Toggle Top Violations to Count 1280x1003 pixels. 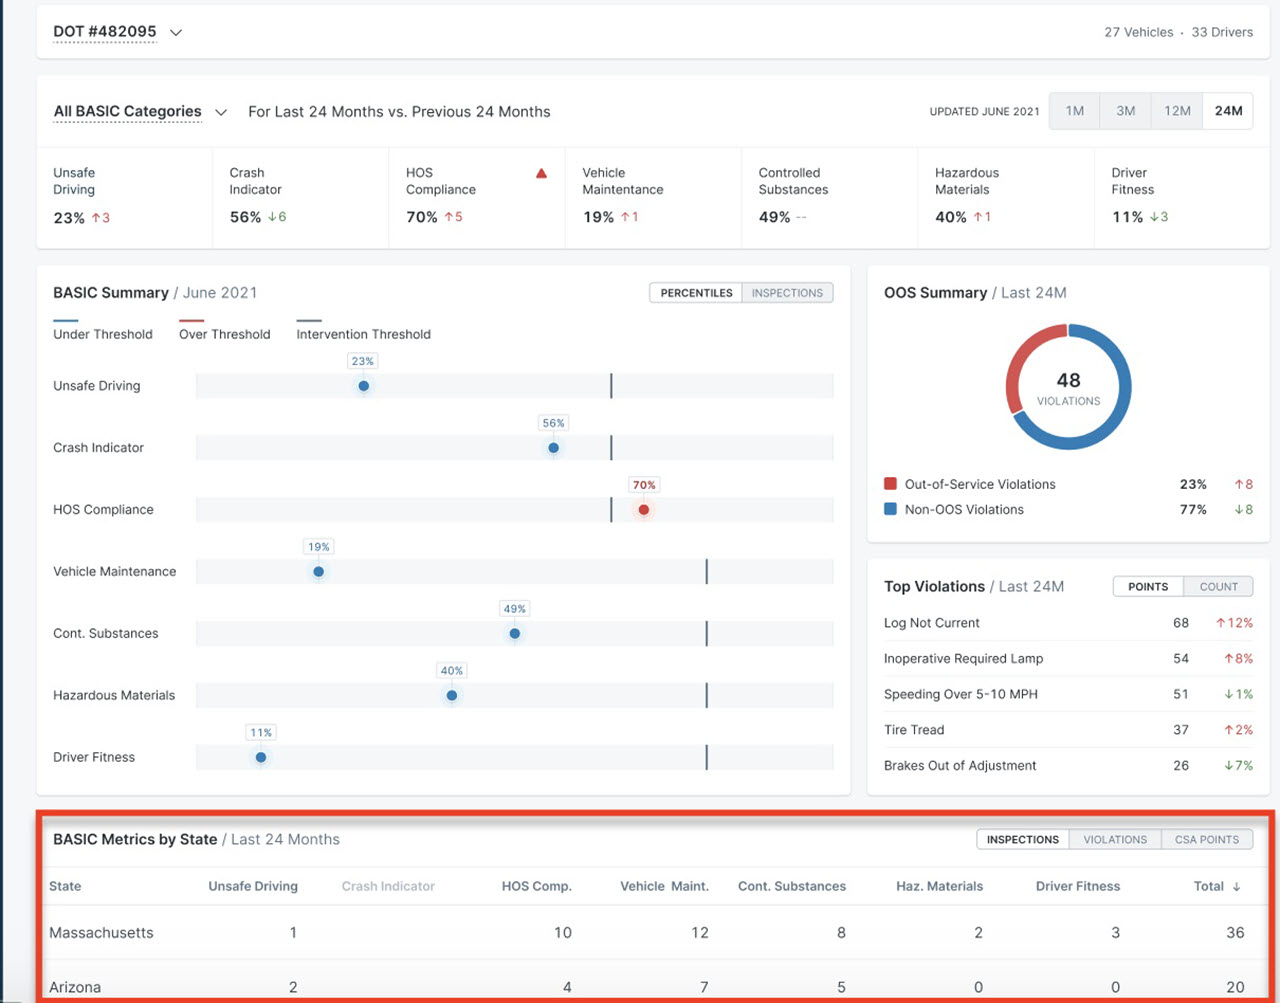point(1218,587)
